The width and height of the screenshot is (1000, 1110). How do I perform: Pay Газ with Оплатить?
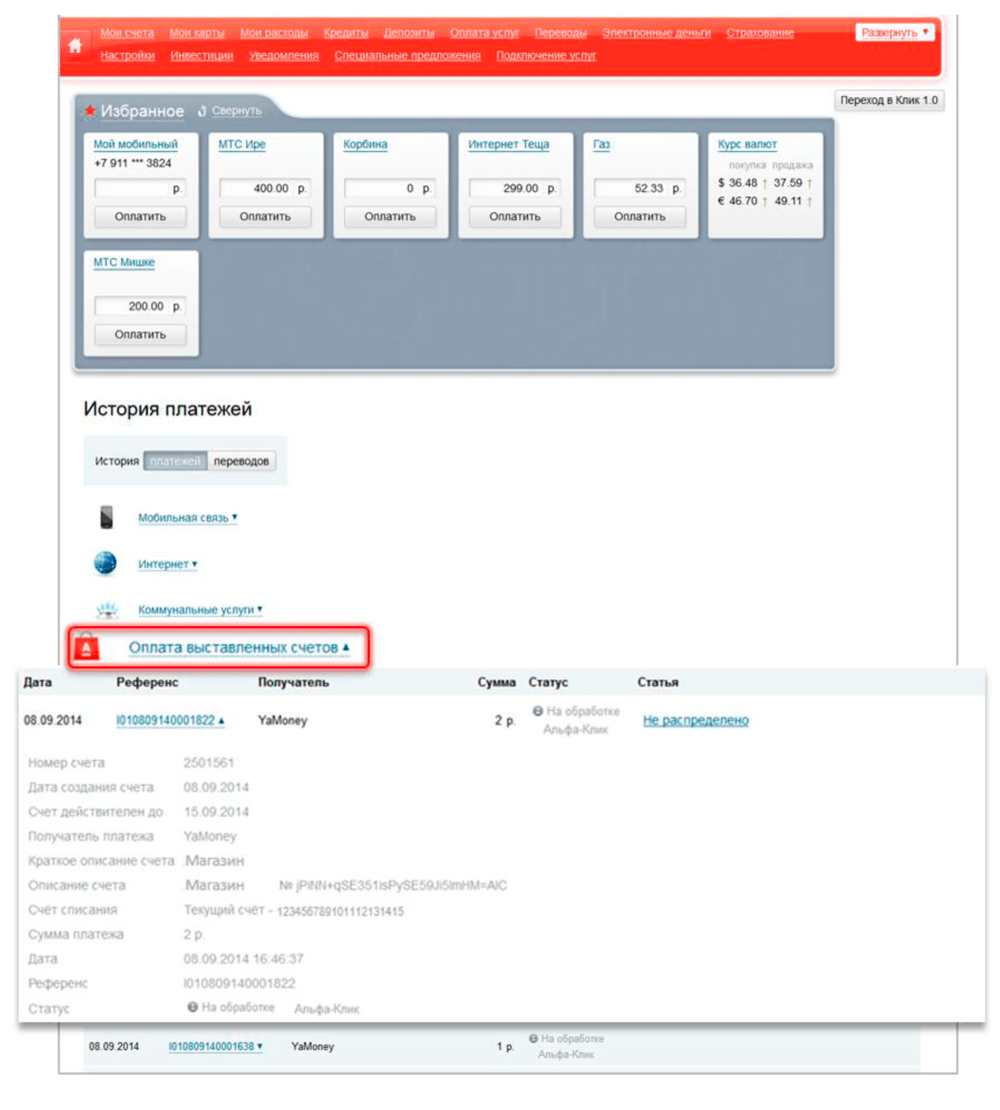point(640,217)
